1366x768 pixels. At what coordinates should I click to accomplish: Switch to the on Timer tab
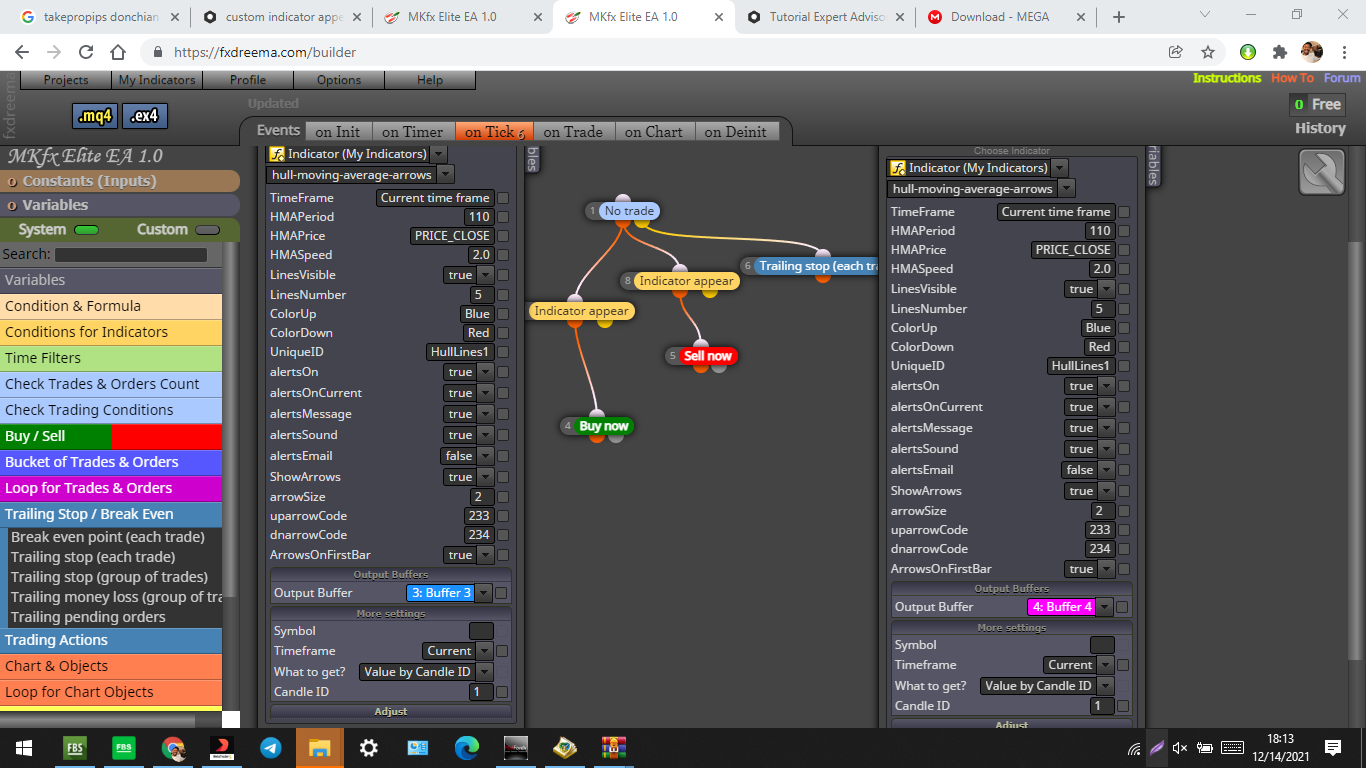coord(412,132)
